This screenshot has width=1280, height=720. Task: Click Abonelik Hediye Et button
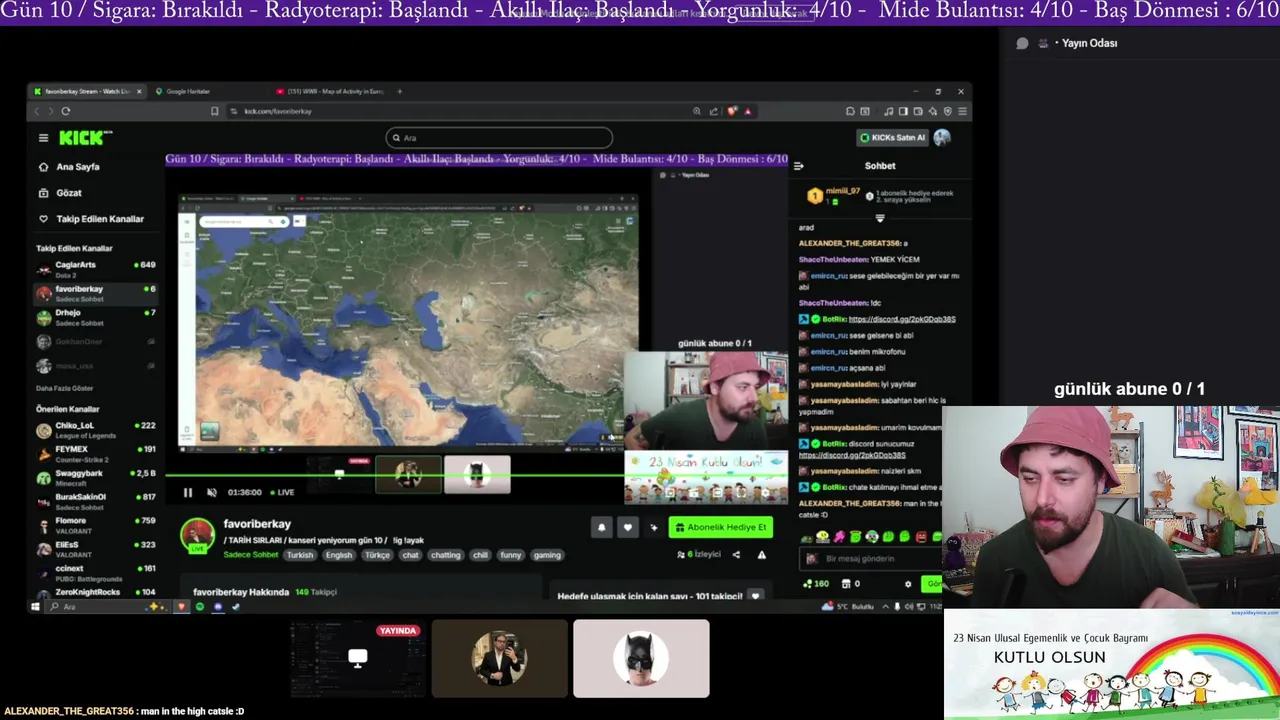coord(720,527)
